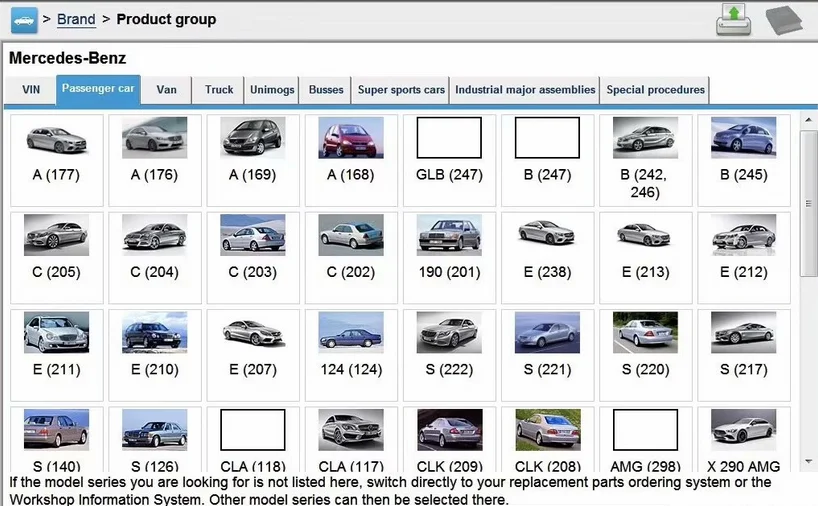Screen dimensions: 818x506
Task: Open the CLA (118) model tile
Action: click(x=252, y=439)
